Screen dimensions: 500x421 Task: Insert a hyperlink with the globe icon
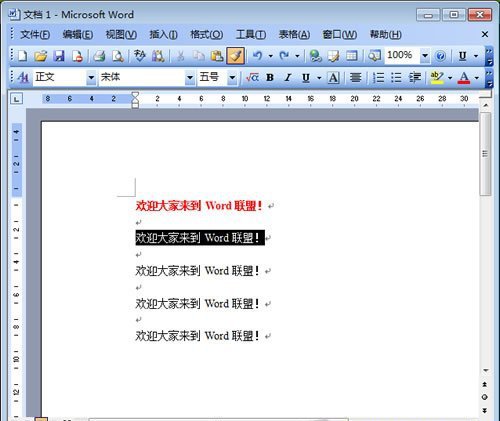coord(315,56)
